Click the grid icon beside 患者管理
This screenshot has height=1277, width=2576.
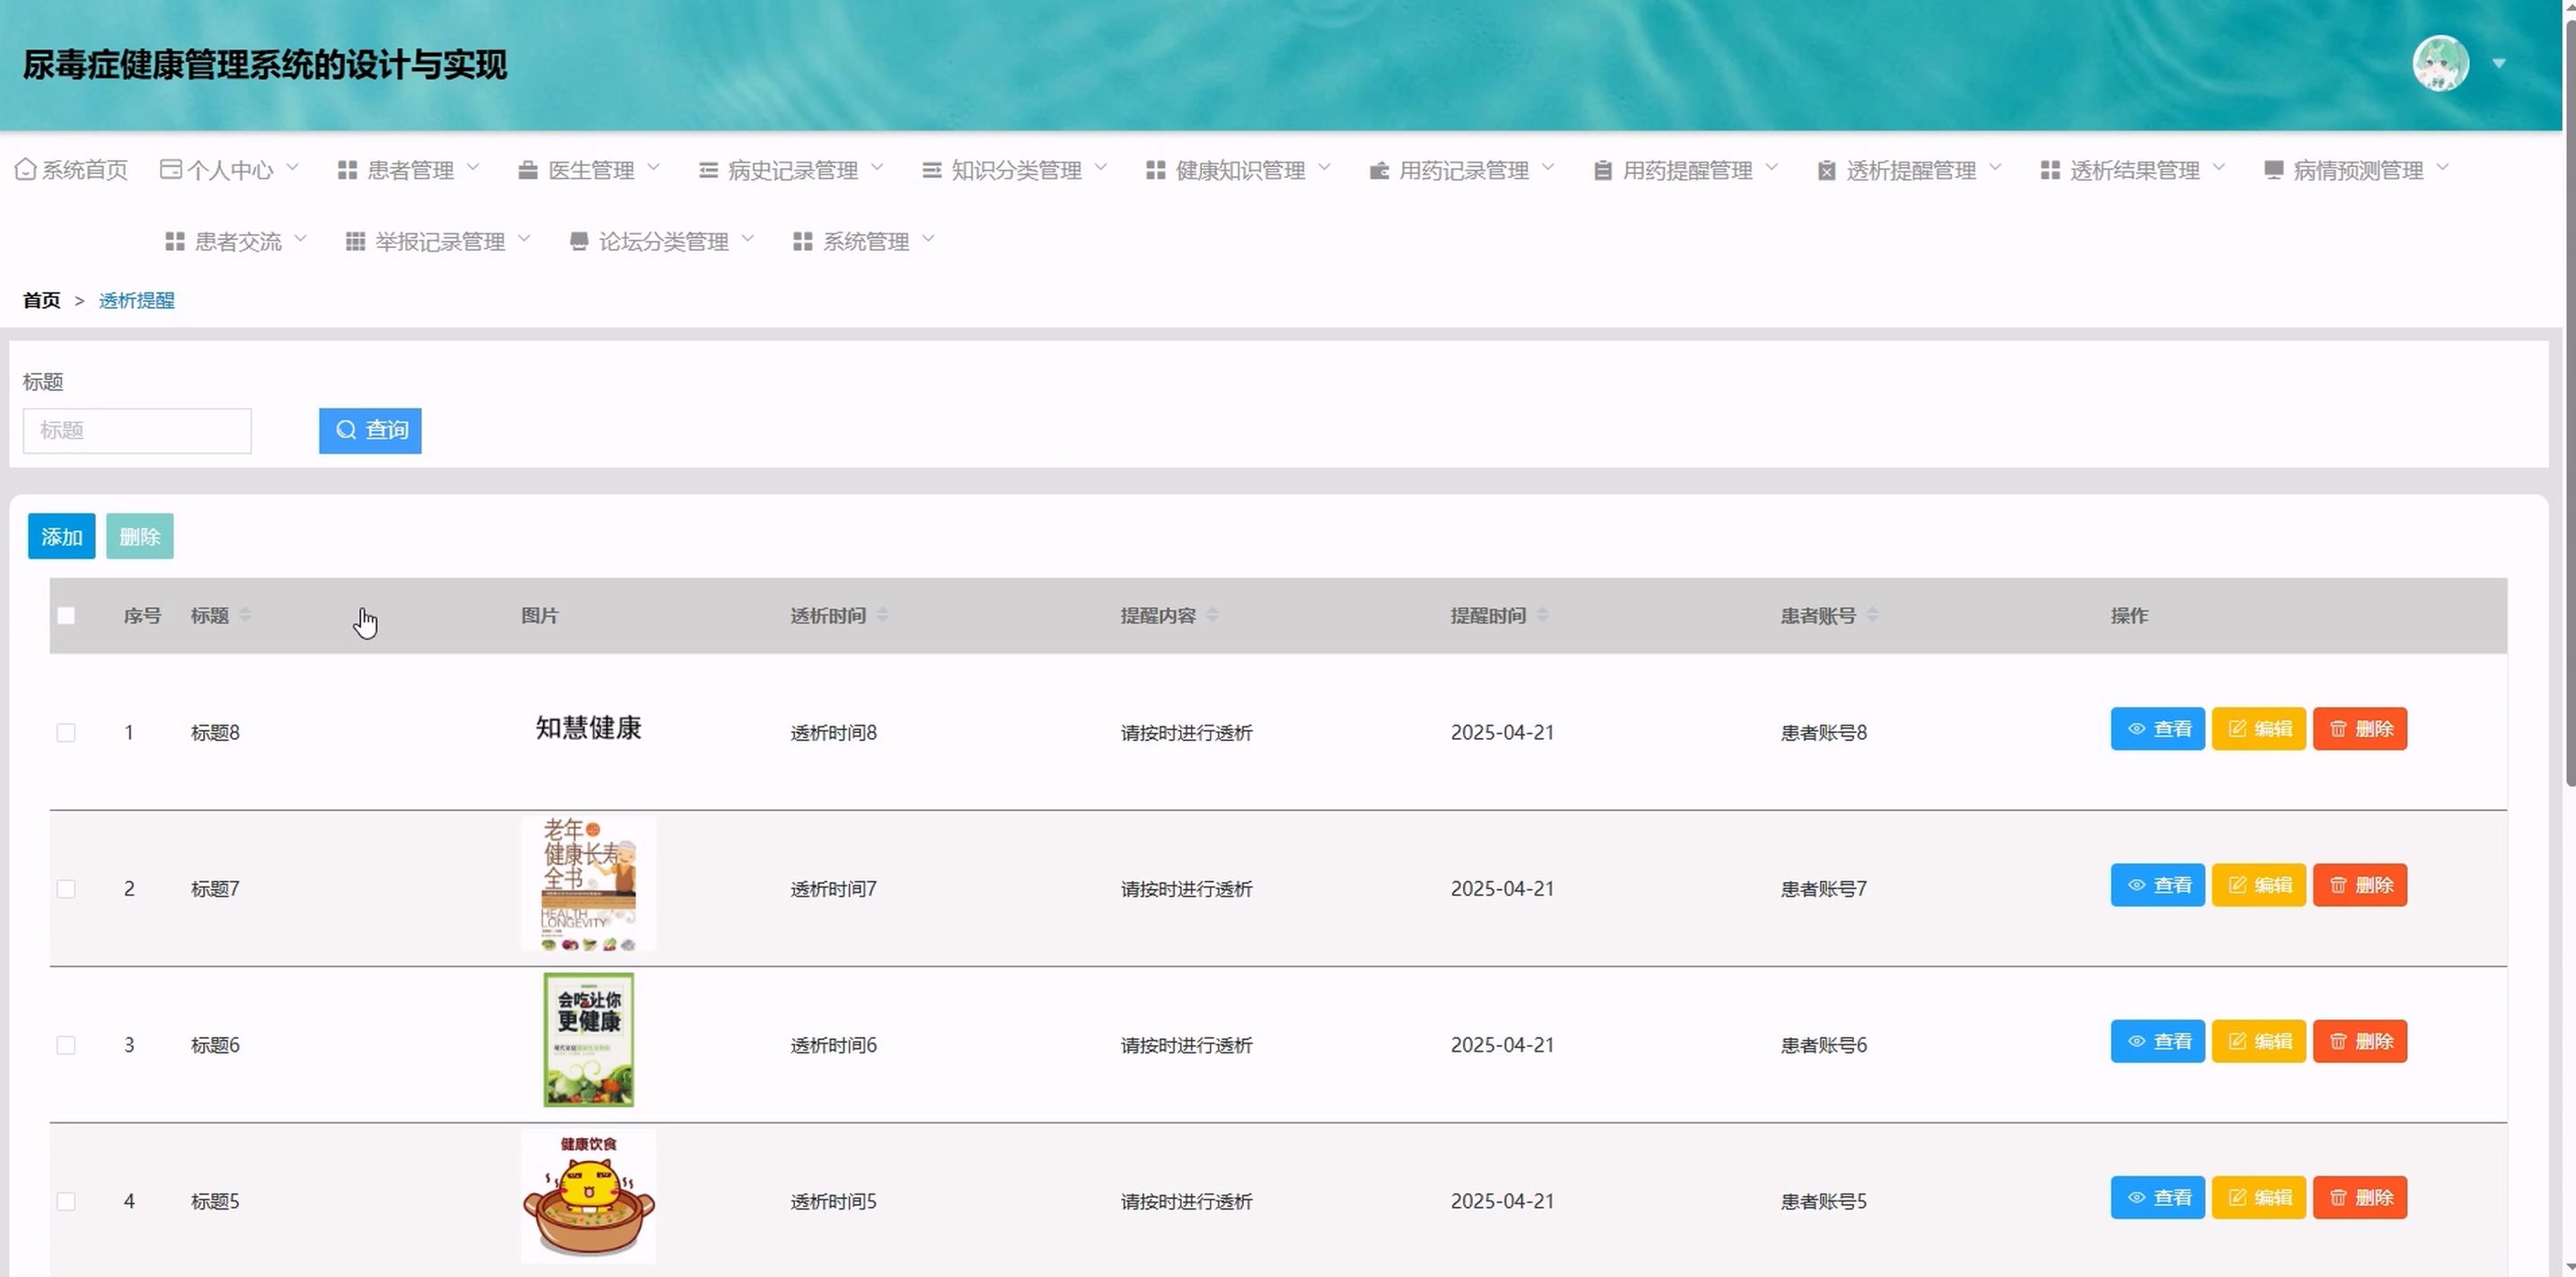tap(347, 170)
